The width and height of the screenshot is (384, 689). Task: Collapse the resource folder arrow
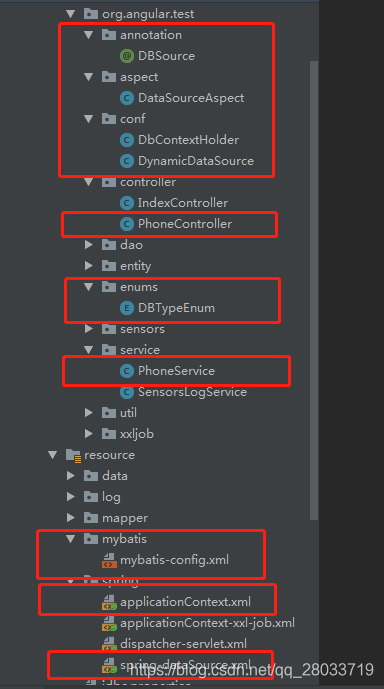(53, 455)
